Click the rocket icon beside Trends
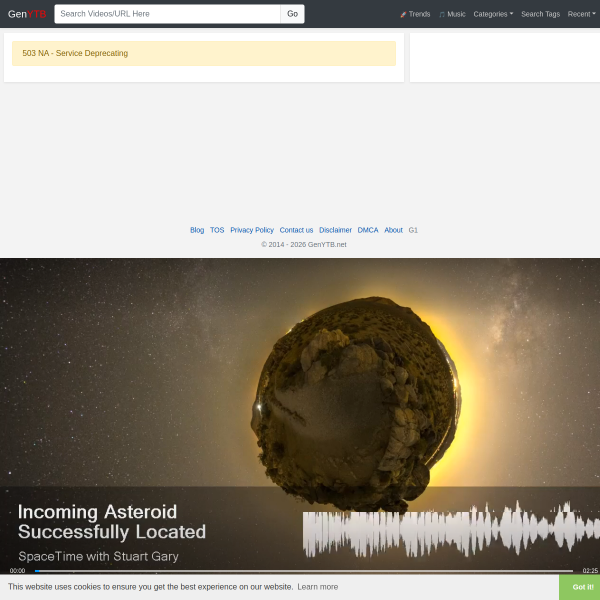 [403, 14]
